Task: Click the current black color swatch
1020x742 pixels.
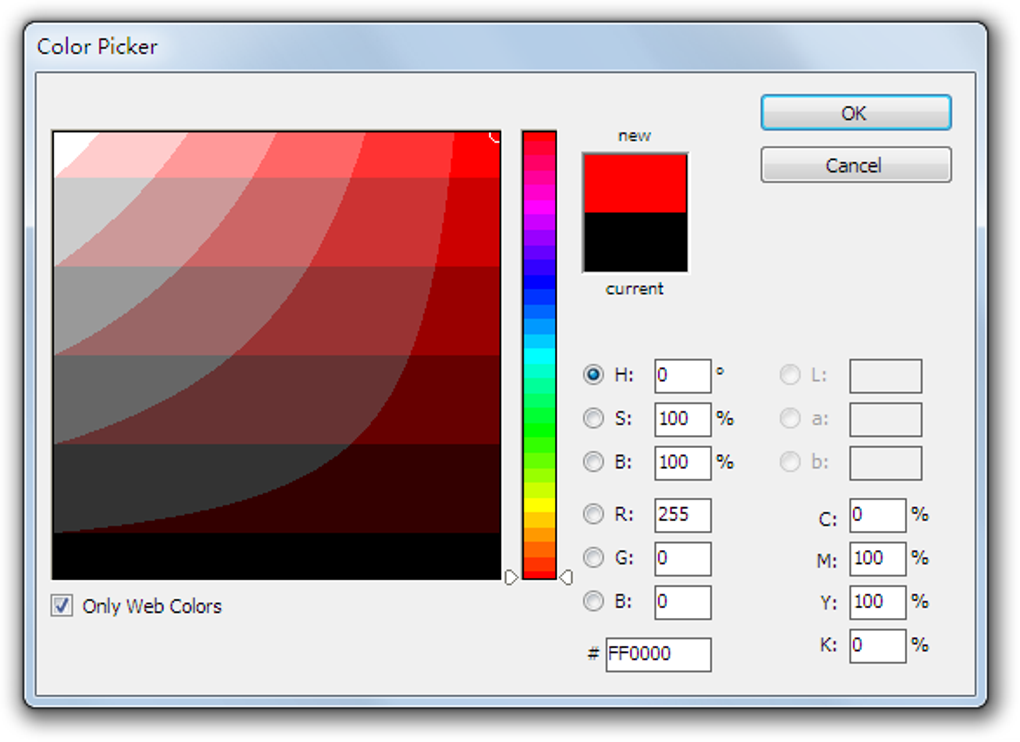Action: [x=635, y=242]
